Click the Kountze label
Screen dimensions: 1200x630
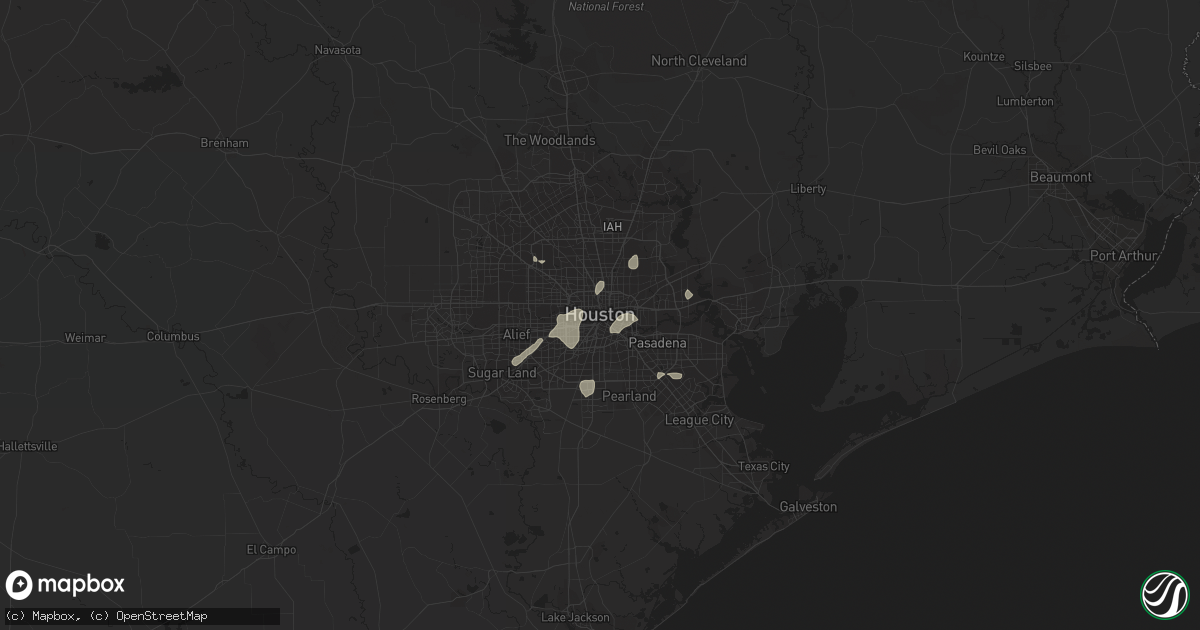(984, 57)
